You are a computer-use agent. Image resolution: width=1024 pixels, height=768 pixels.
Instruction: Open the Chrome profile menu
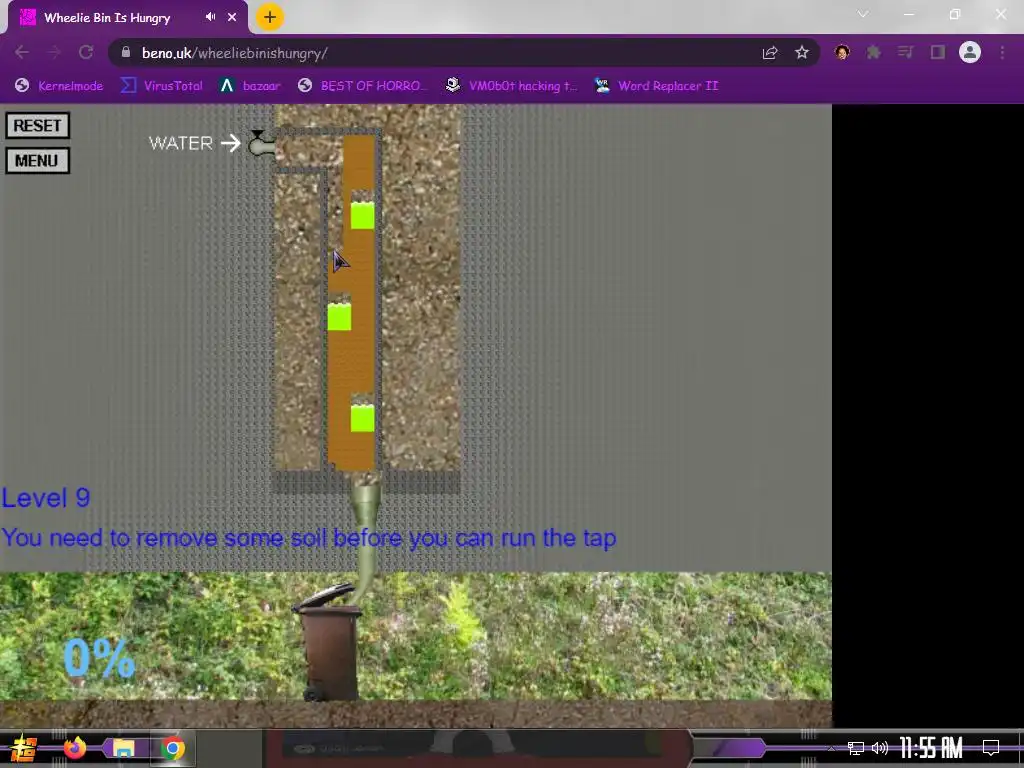[x=970, y=52]
